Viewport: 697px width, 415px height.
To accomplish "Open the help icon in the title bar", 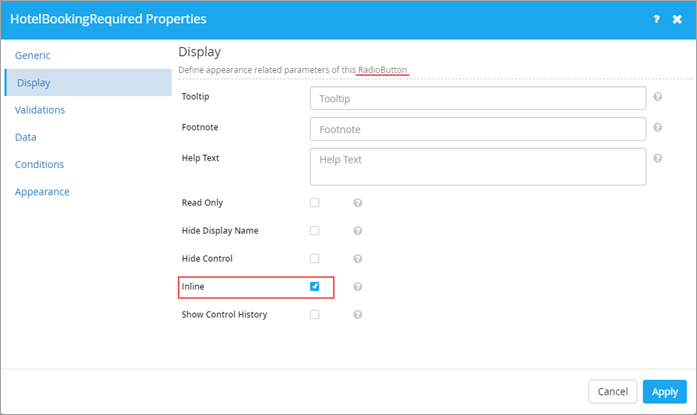I will pyautogui.click(x=656, y=19).
